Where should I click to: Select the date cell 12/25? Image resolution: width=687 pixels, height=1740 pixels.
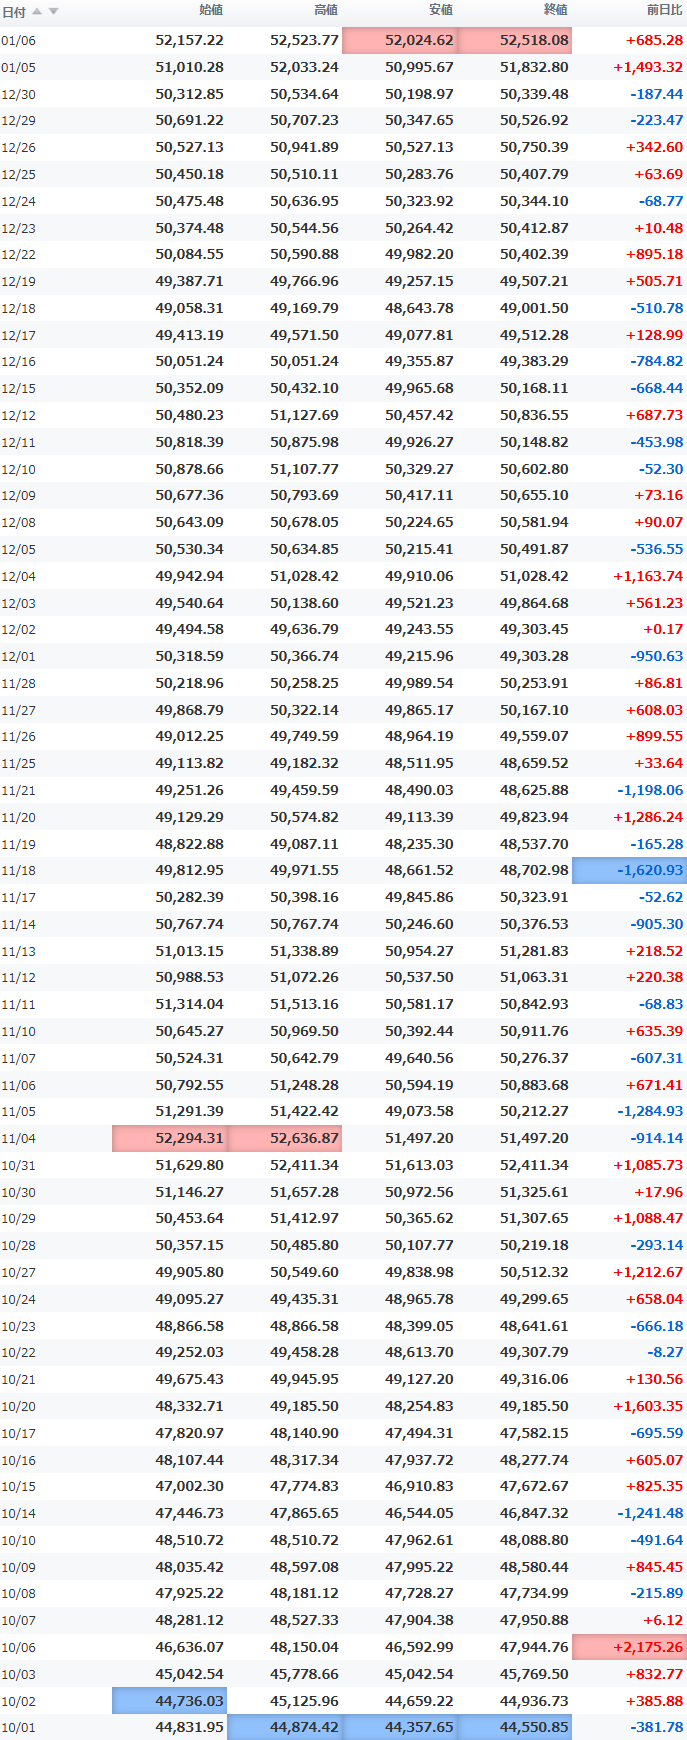tap(18, 175)
